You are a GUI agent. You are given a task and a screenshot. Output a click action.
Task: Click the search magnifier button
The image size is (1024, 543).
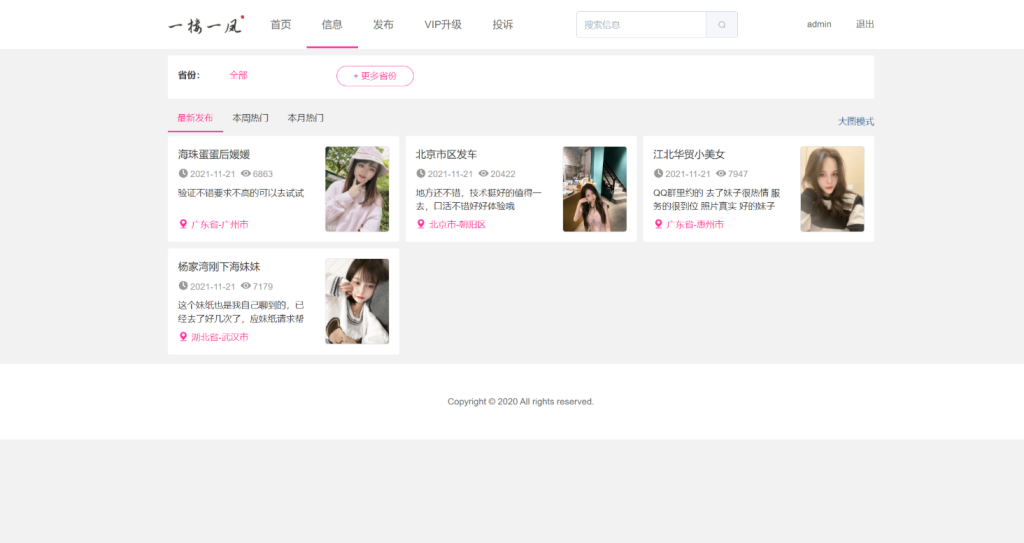(722, 25)
